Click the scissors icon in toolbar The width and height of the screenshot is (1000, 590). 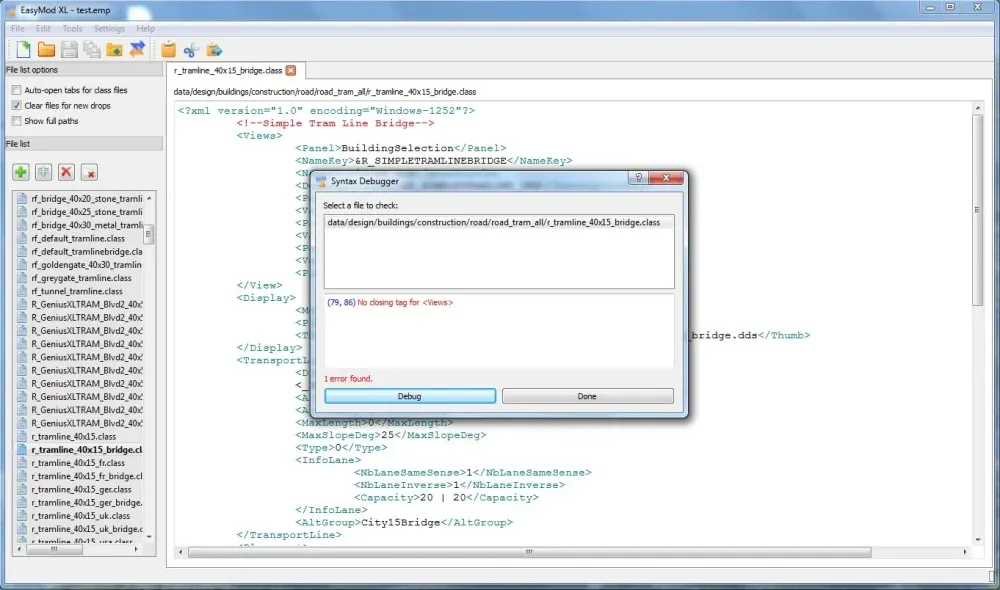tap(191, 49)
